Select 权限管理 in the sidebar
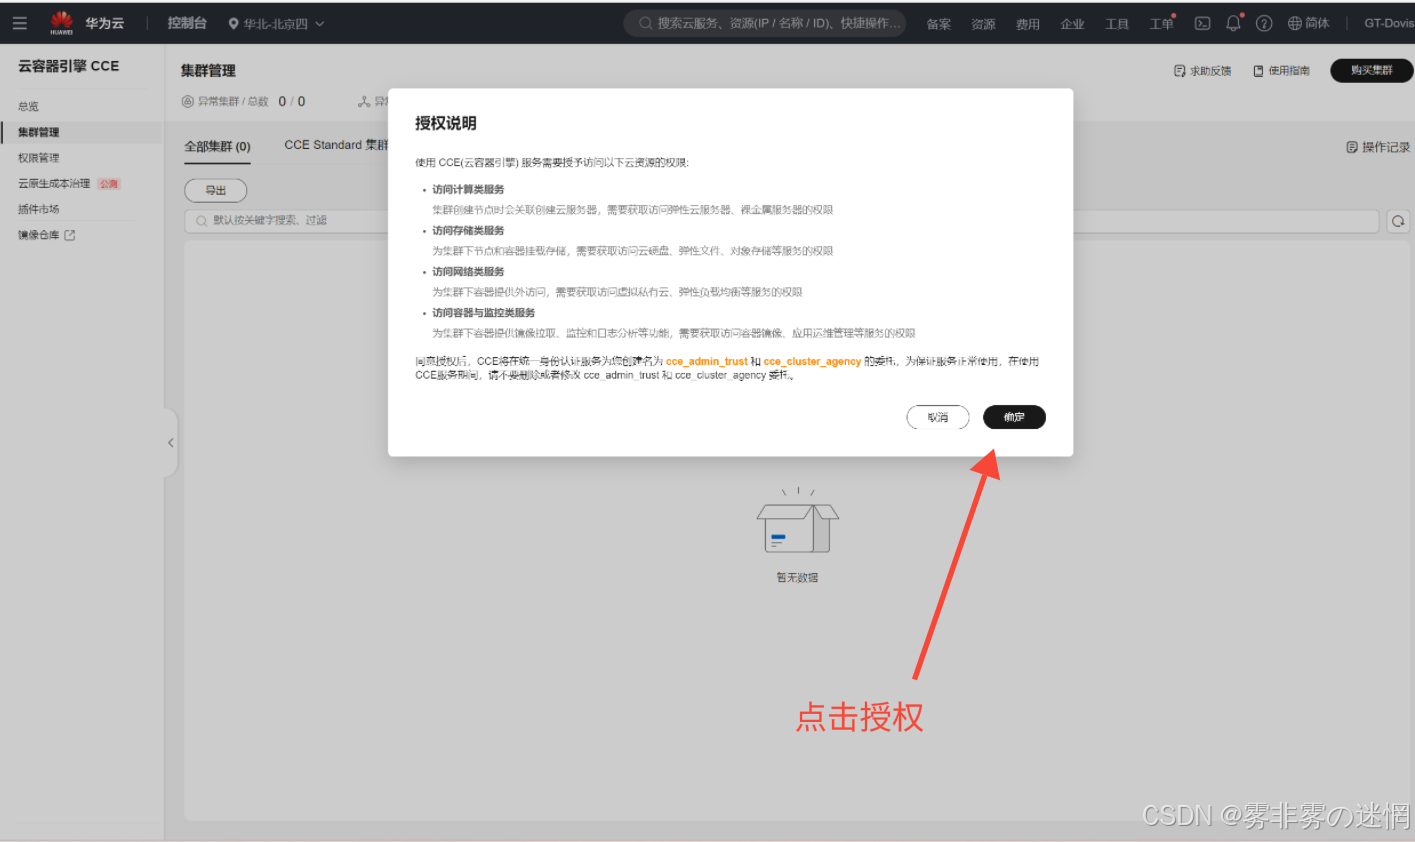The width and height of the screenshot is (1415, 842). coord(39,158)
